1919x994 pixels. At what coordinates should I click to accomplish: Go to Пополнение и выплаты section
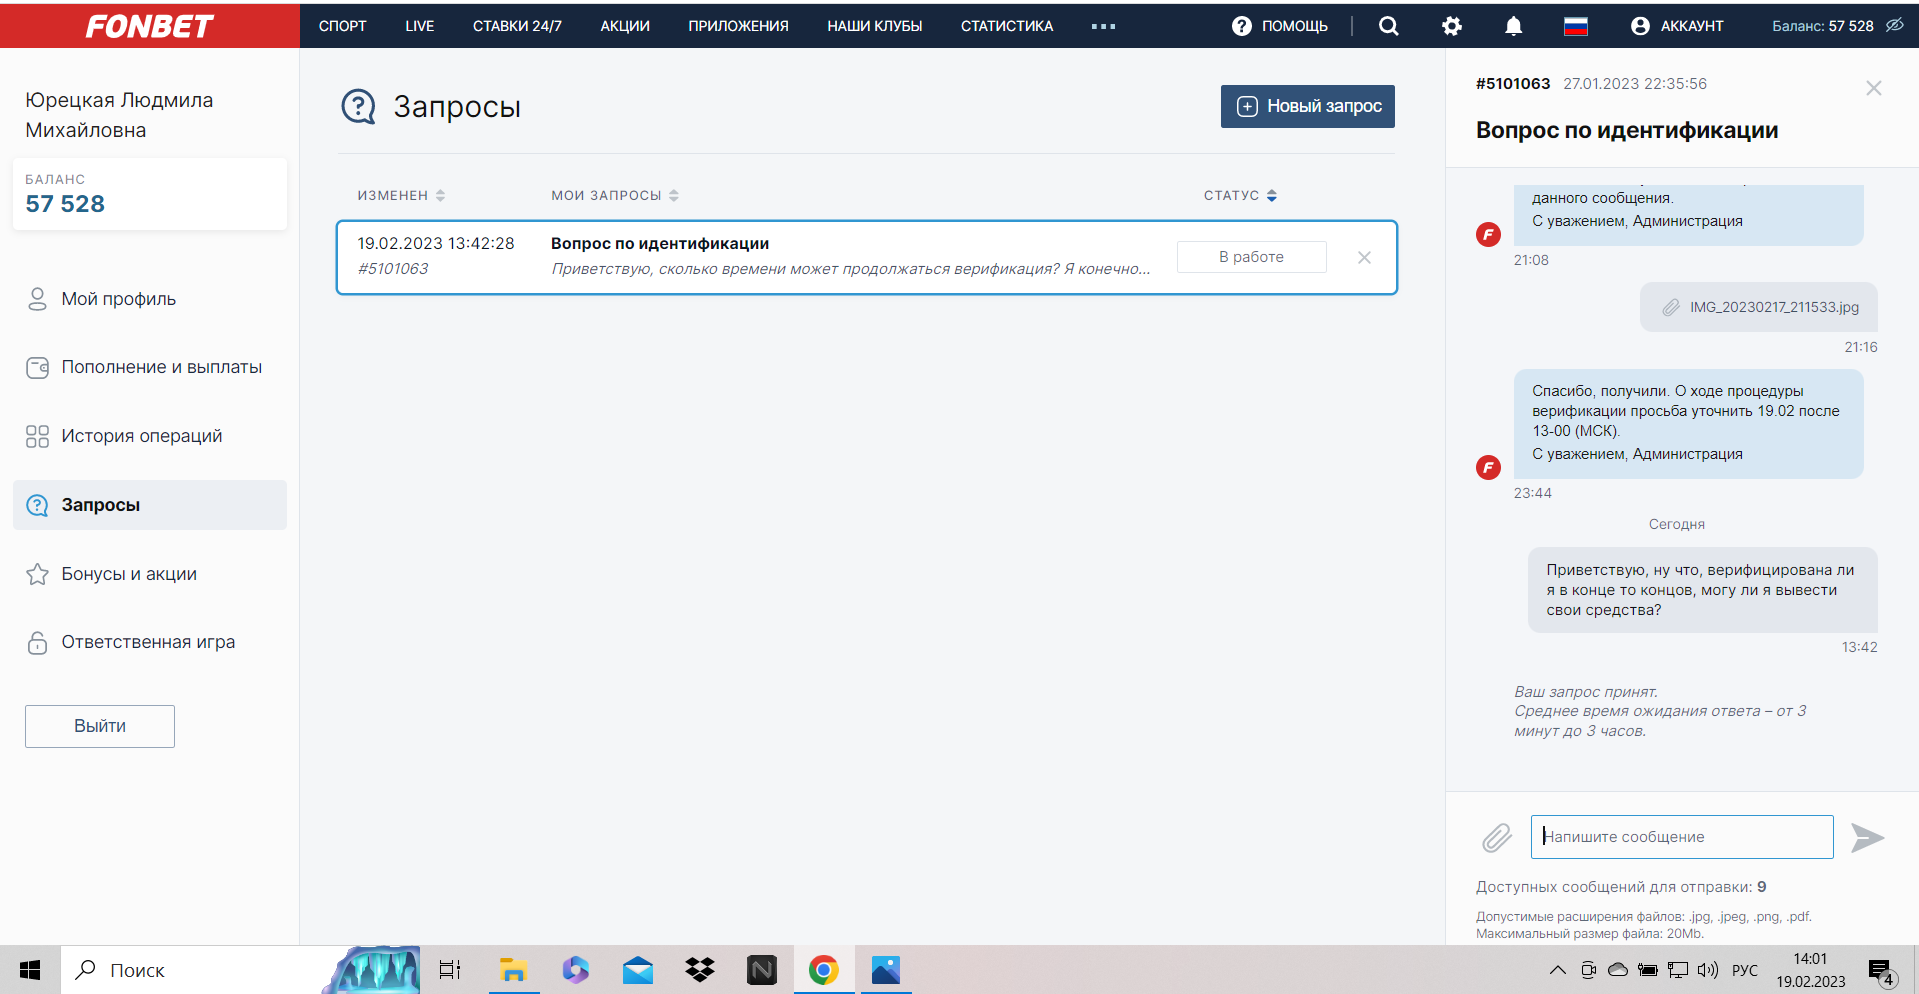pos(161,367)
